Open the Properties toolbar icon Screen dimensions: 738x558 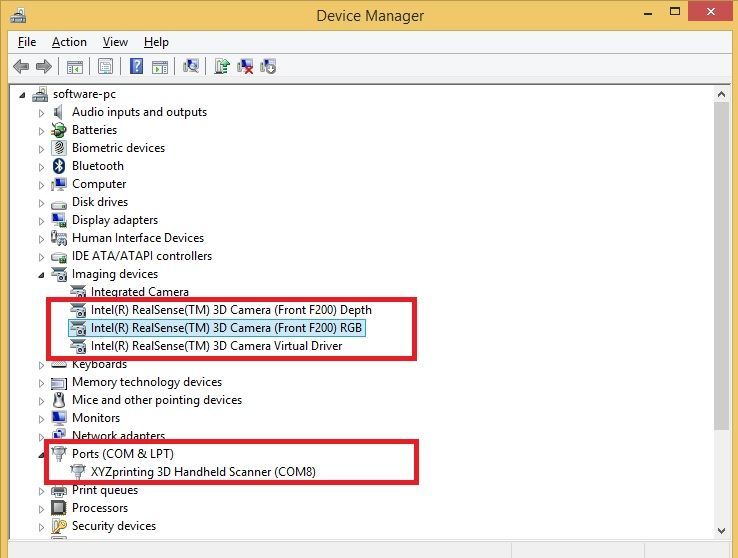[105, 66]
